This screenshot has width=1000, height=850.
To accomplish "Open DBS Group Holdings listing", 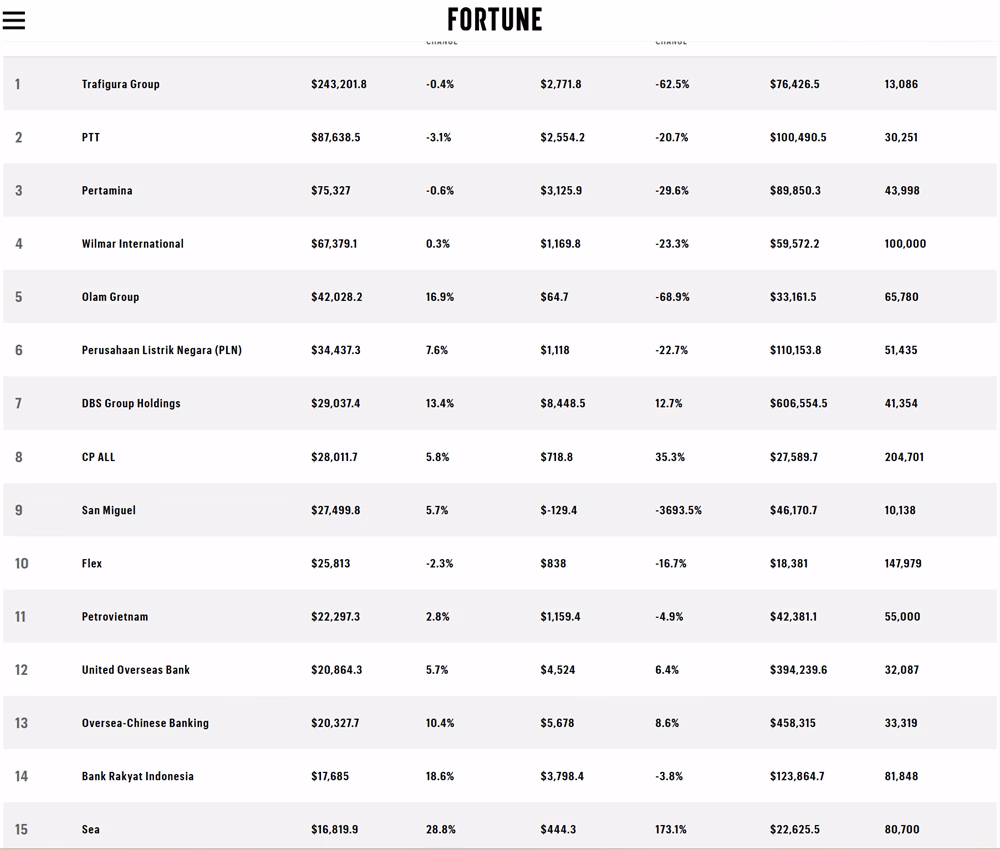I will click(133, 403).
